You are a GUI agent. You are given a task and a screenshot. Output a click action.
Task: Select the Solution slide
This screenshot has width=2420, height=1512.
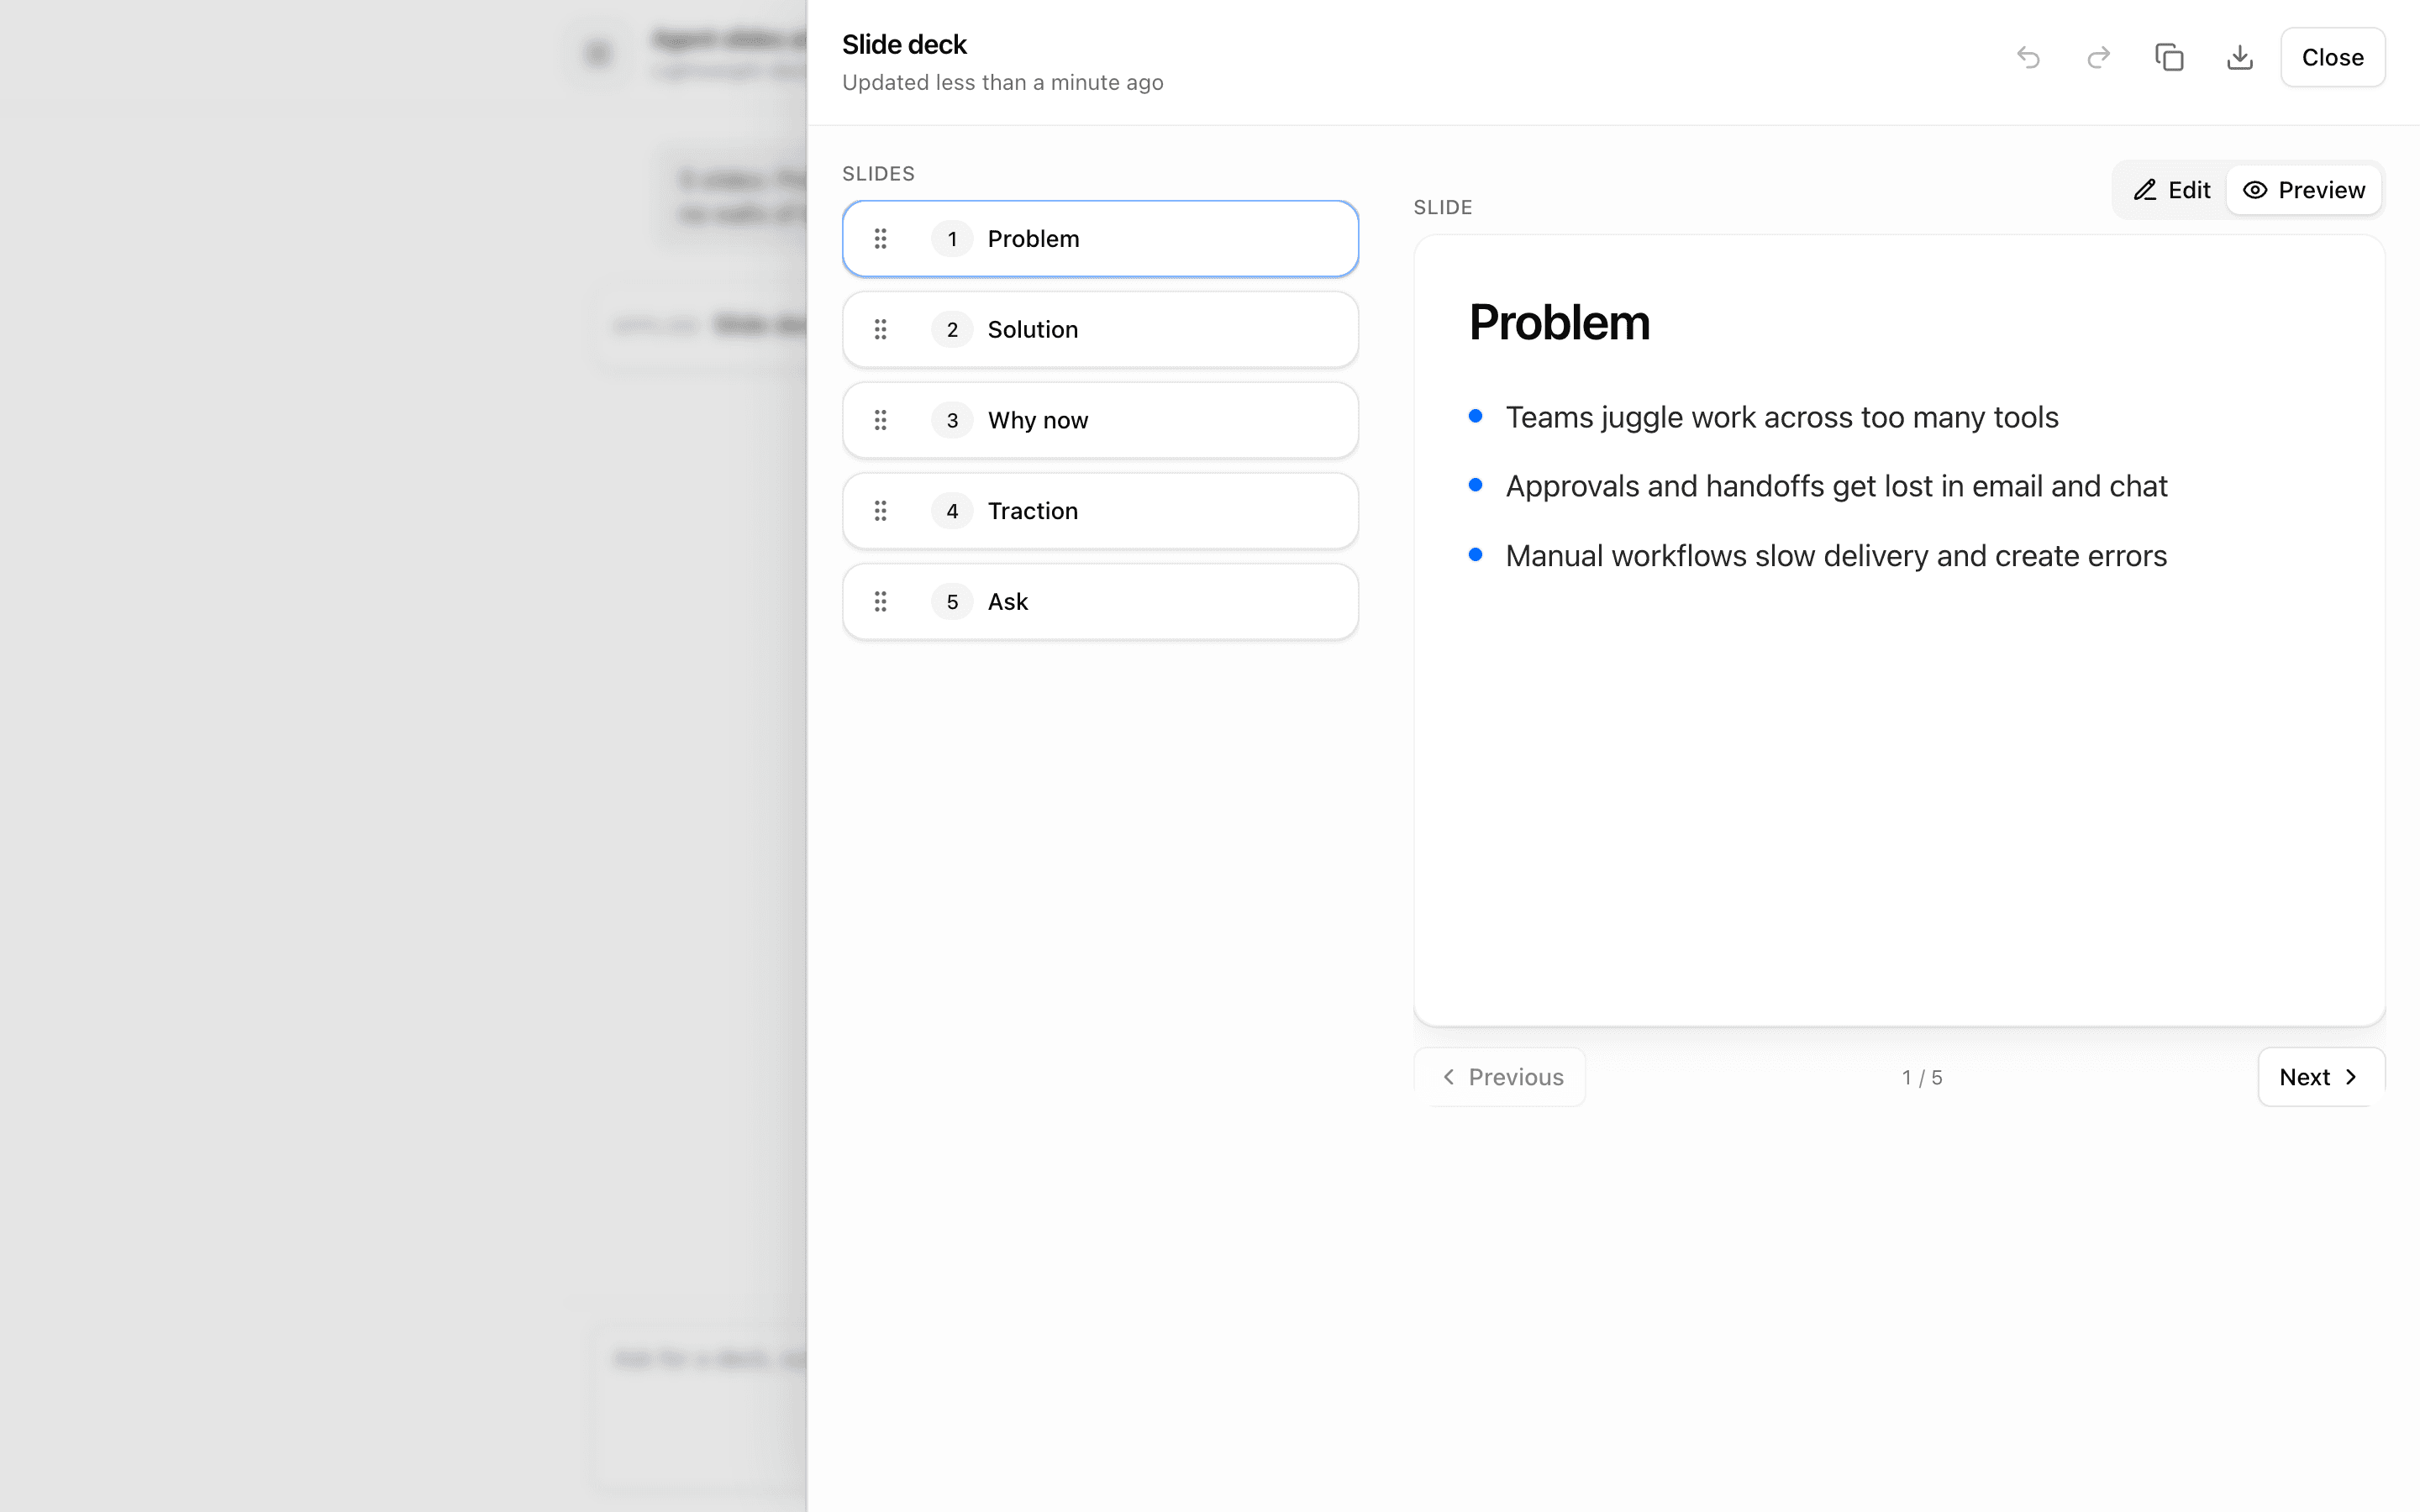(x=1100, y=330)
